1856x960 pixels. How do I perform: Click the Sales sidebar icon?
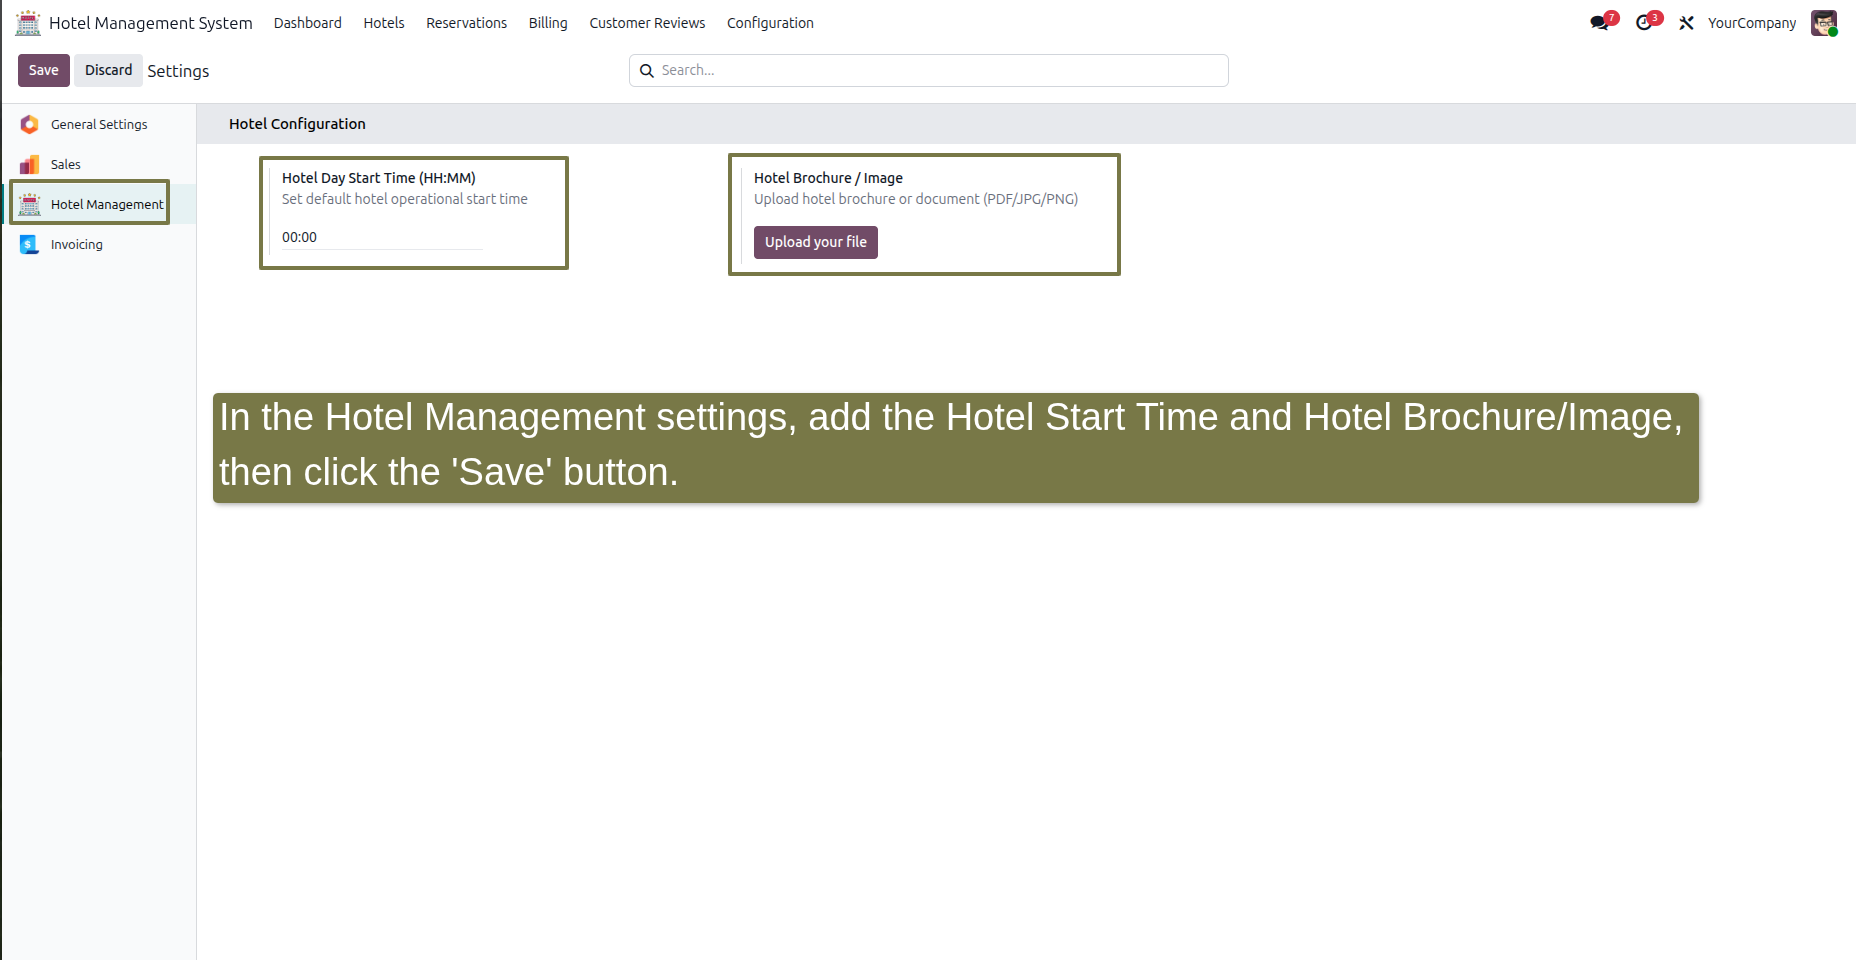[30, 164]
